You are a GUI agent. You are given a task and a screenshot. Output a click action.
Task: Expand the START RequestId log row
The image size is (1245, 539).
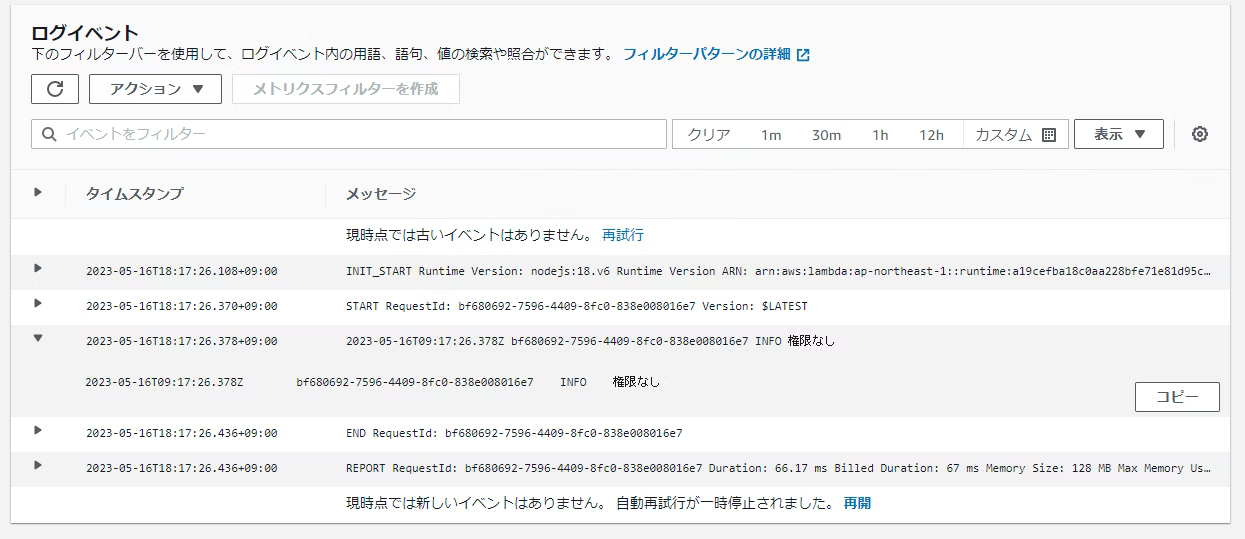tap(38, 303)
